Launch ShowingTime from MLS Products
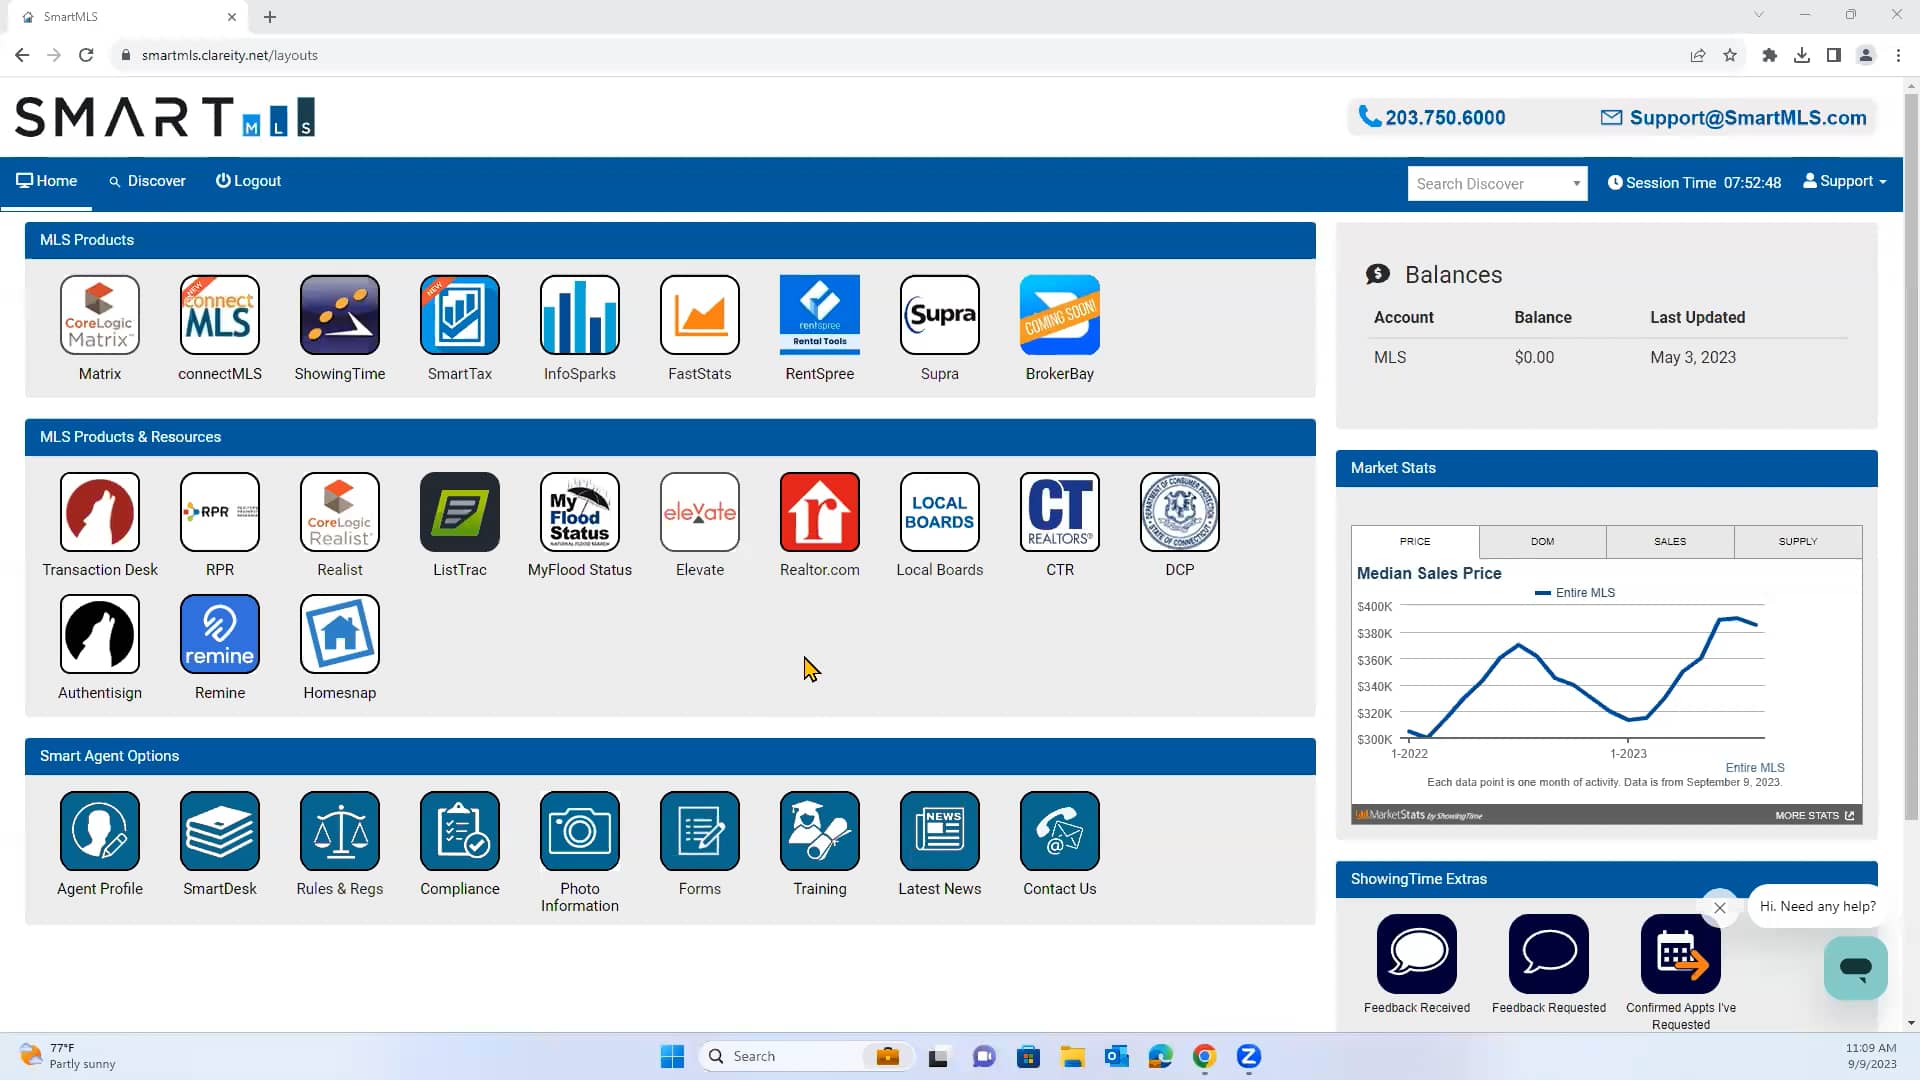 pyautogui.click(x=339, y=315)
